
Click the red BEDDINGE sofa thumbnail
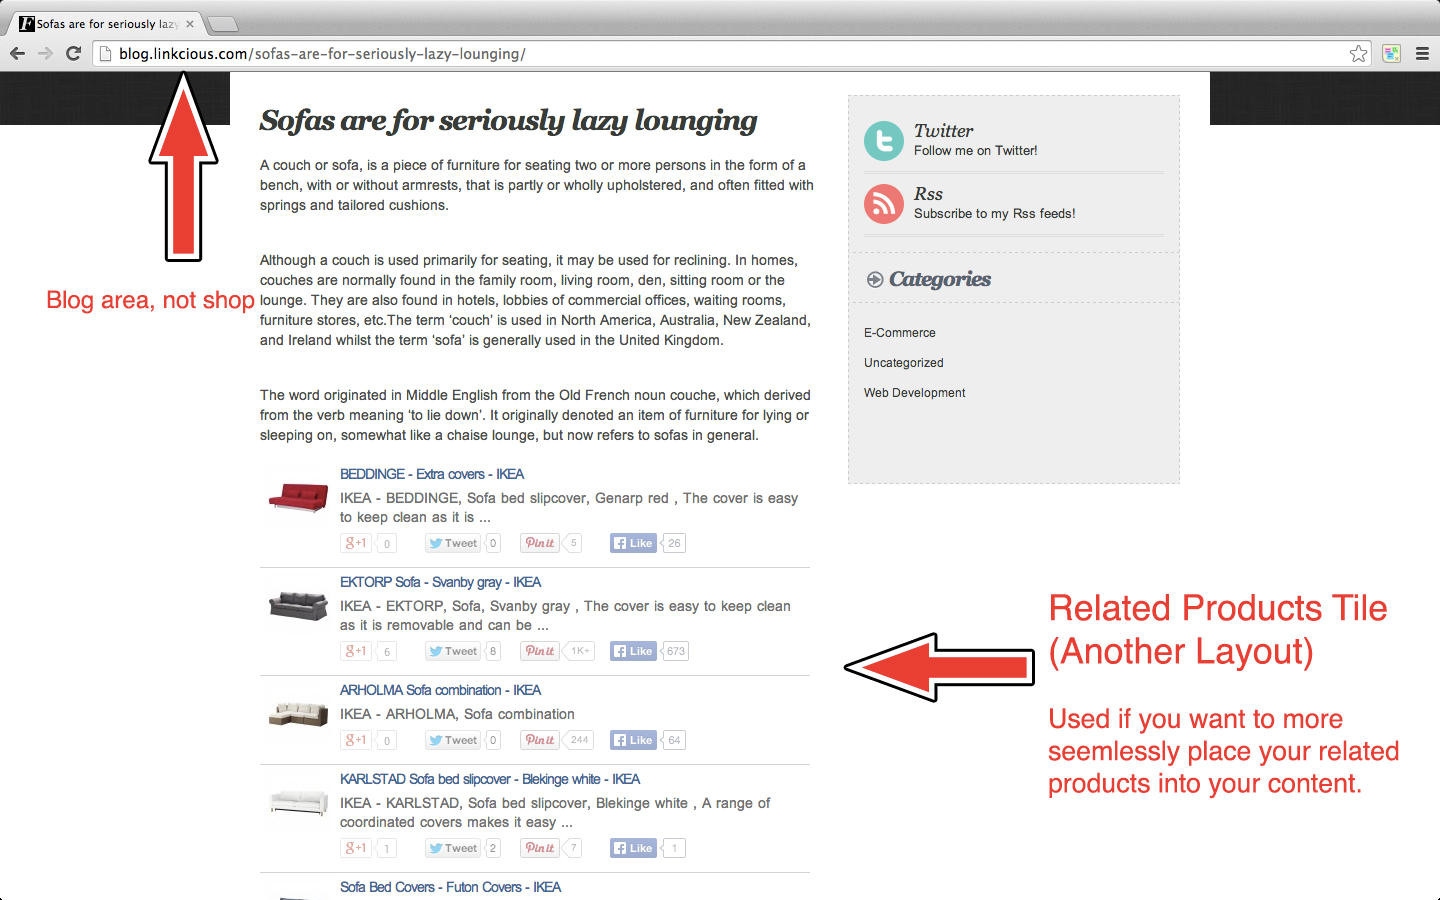pyautogui.click(x=298, y=497)
